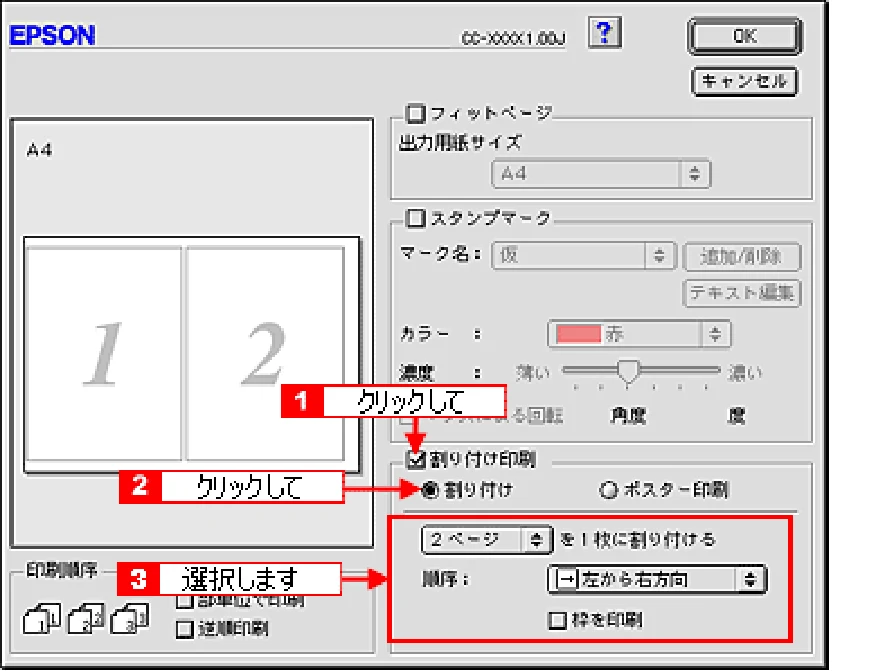Click the 角度 label
This screenshot has width=894, height=671.
coord(628,416)
